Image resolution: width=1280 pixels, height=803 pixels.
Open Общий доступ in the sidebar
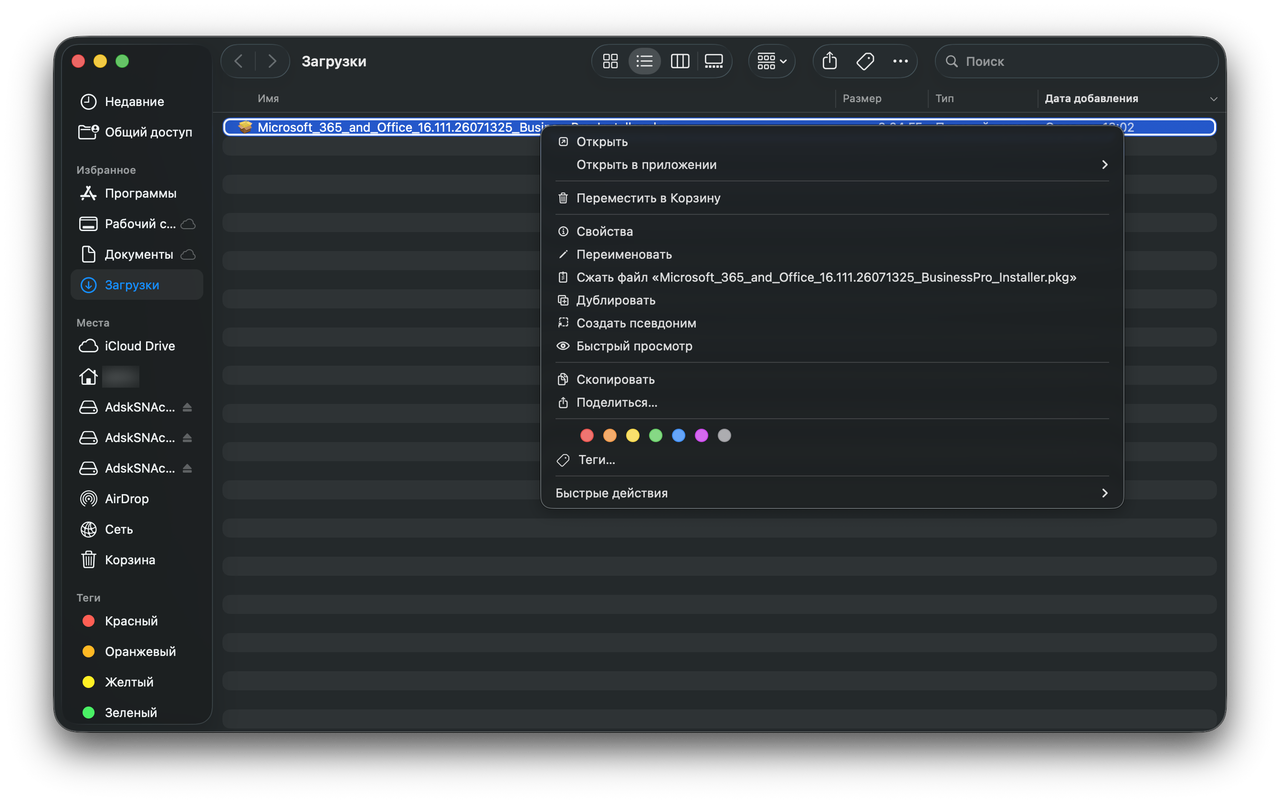(x=137, y=132)
